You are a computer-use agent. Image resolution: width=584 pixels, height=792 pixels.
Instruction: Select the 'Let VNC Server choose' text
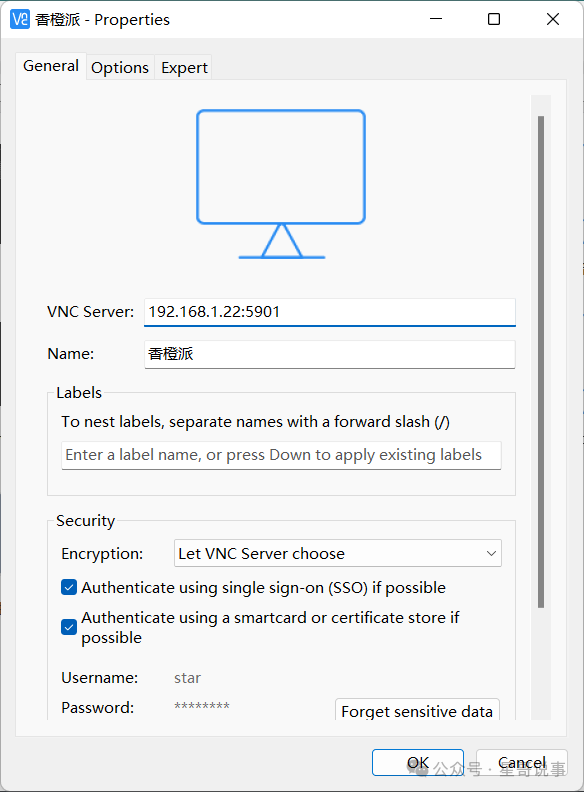(261, 554)
